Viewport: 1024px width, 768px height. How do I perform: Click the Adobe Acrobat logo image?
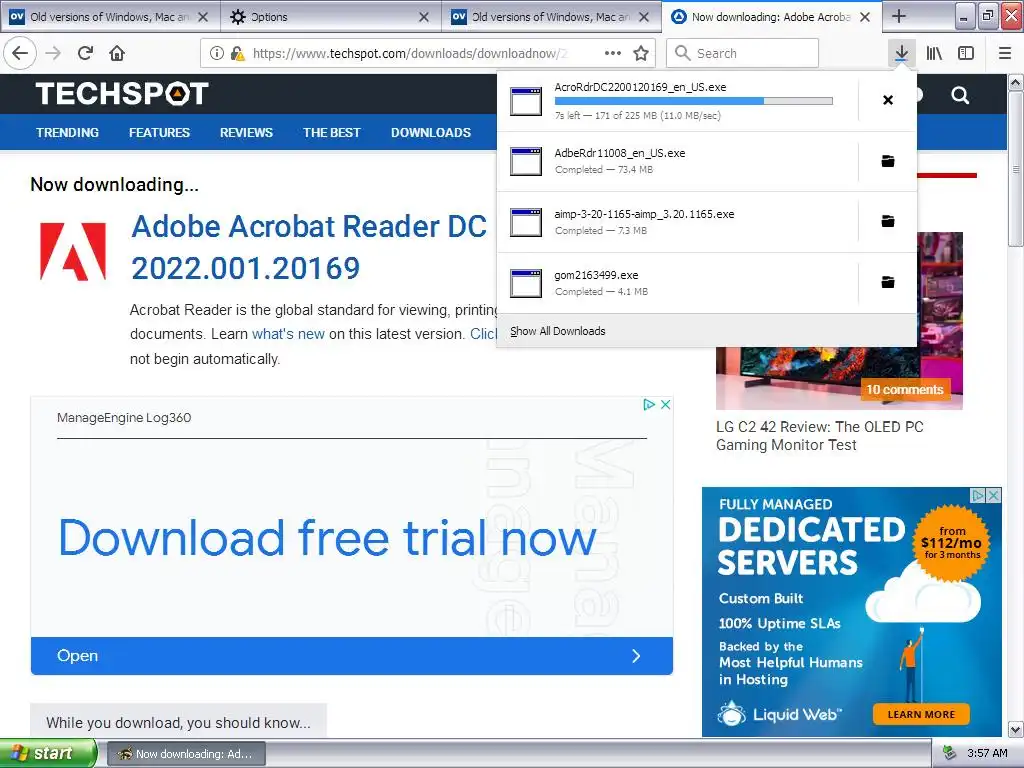(72, 251)
